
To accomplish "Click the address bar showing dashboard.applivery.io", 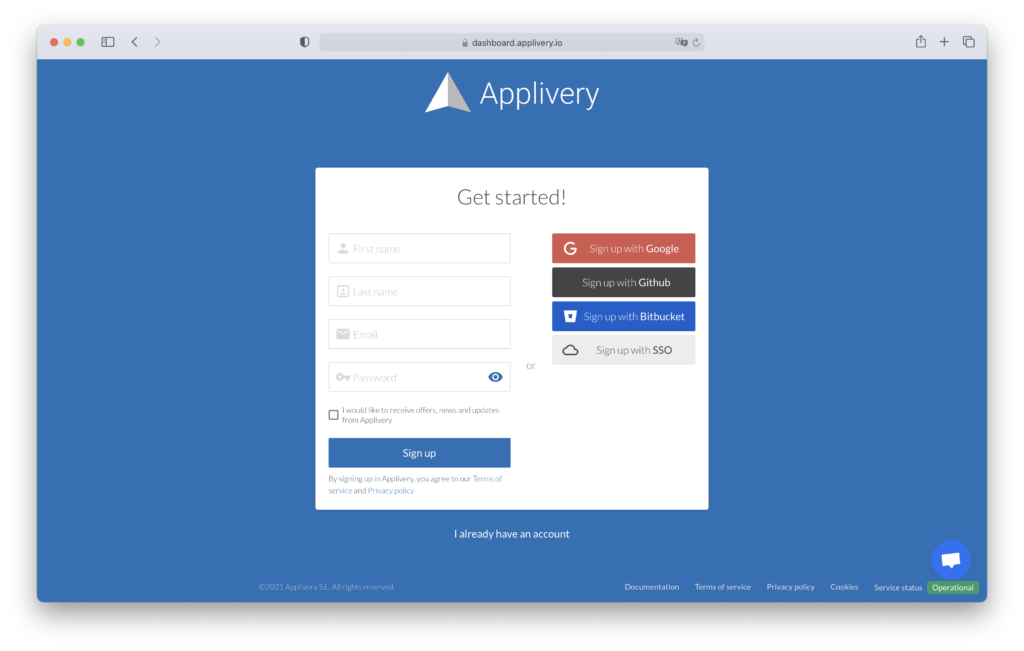I will click(x=511, y=42).
